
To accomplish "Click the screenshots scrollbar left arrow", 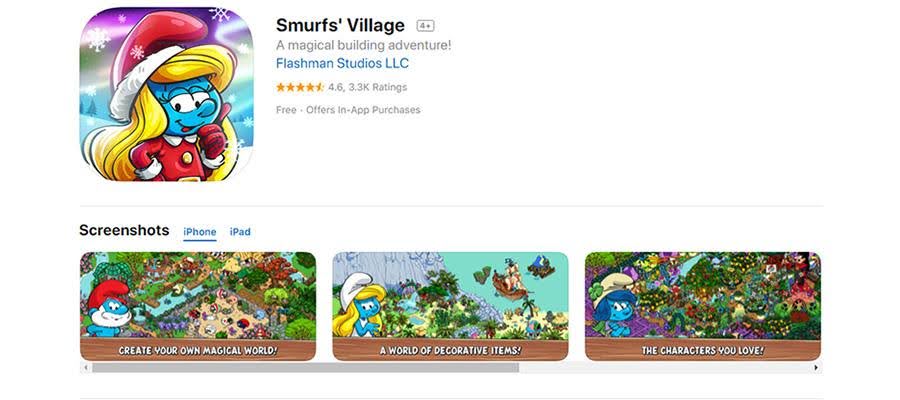I will (x=86, y=367).
